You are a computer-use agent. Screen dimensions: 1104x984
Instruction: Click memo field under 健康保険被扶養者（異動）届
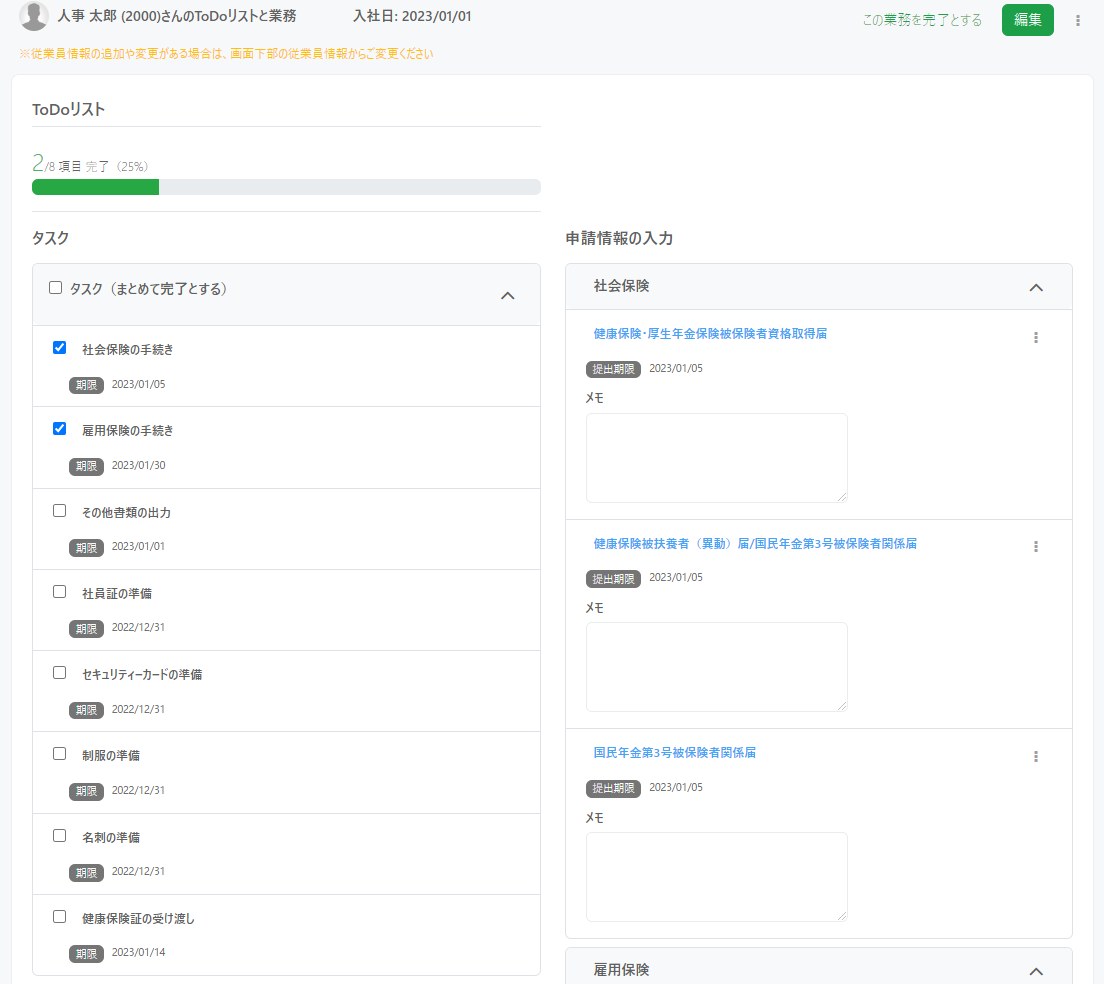point(717,667)
